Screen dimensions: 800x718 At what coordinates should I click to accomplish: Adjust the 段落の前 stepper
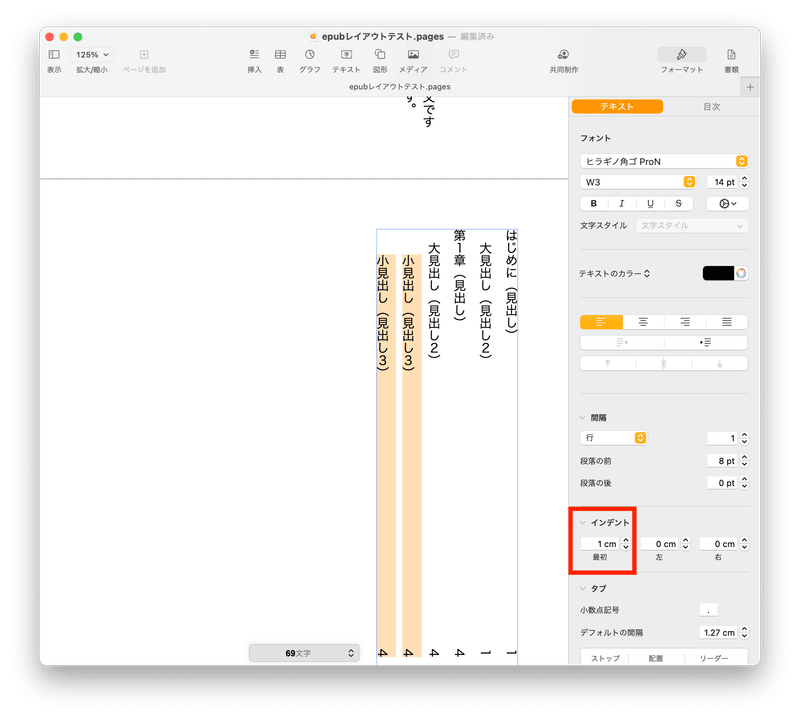click(744, 461)
